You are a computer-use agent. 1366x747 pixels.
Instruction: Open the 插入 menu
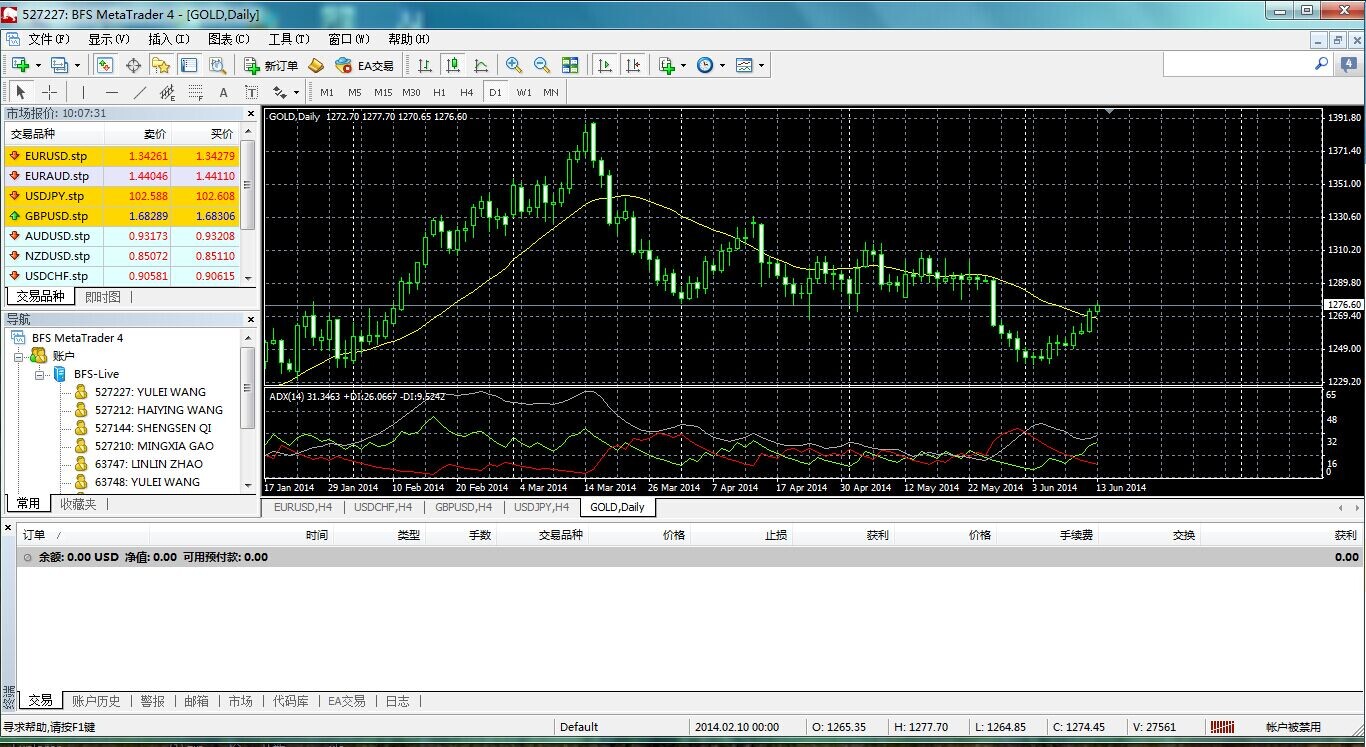point(169,39)
